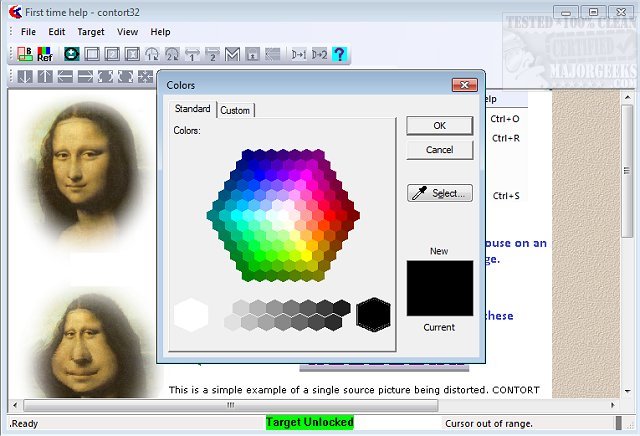Pick the large black hexagon swatch
This screenshot has width=640, height=436.
tap(373, 315)
